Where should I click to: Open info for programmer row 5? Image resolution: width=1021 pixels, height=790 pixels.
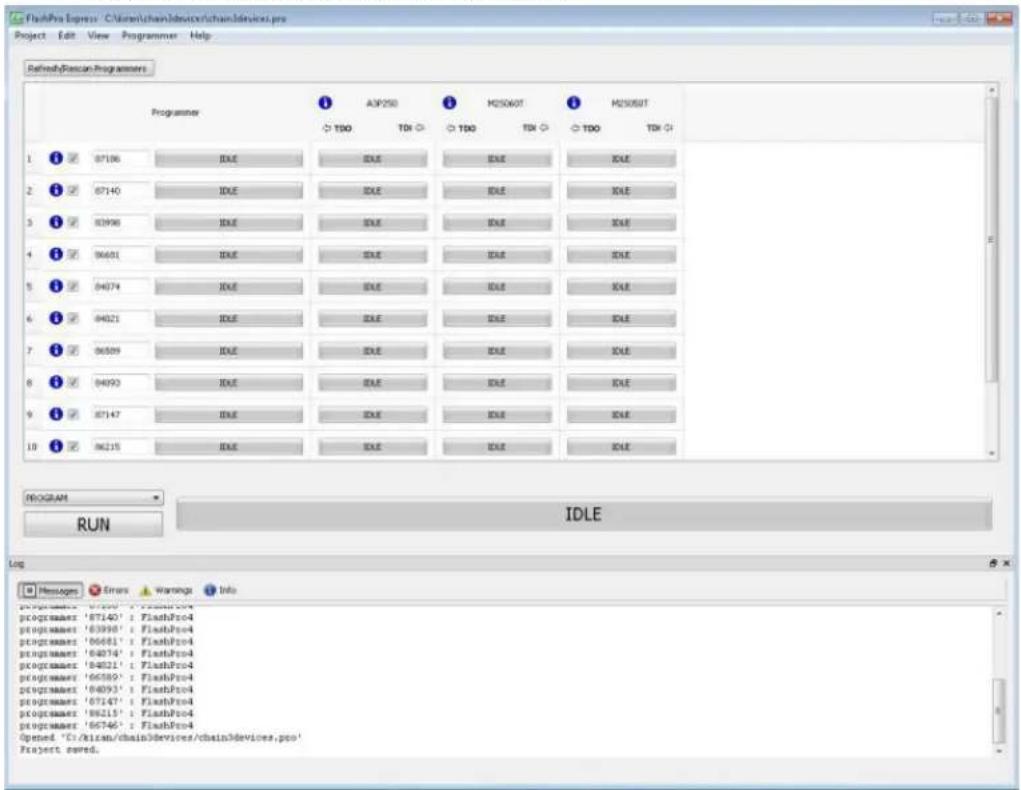tap(56, 285)
